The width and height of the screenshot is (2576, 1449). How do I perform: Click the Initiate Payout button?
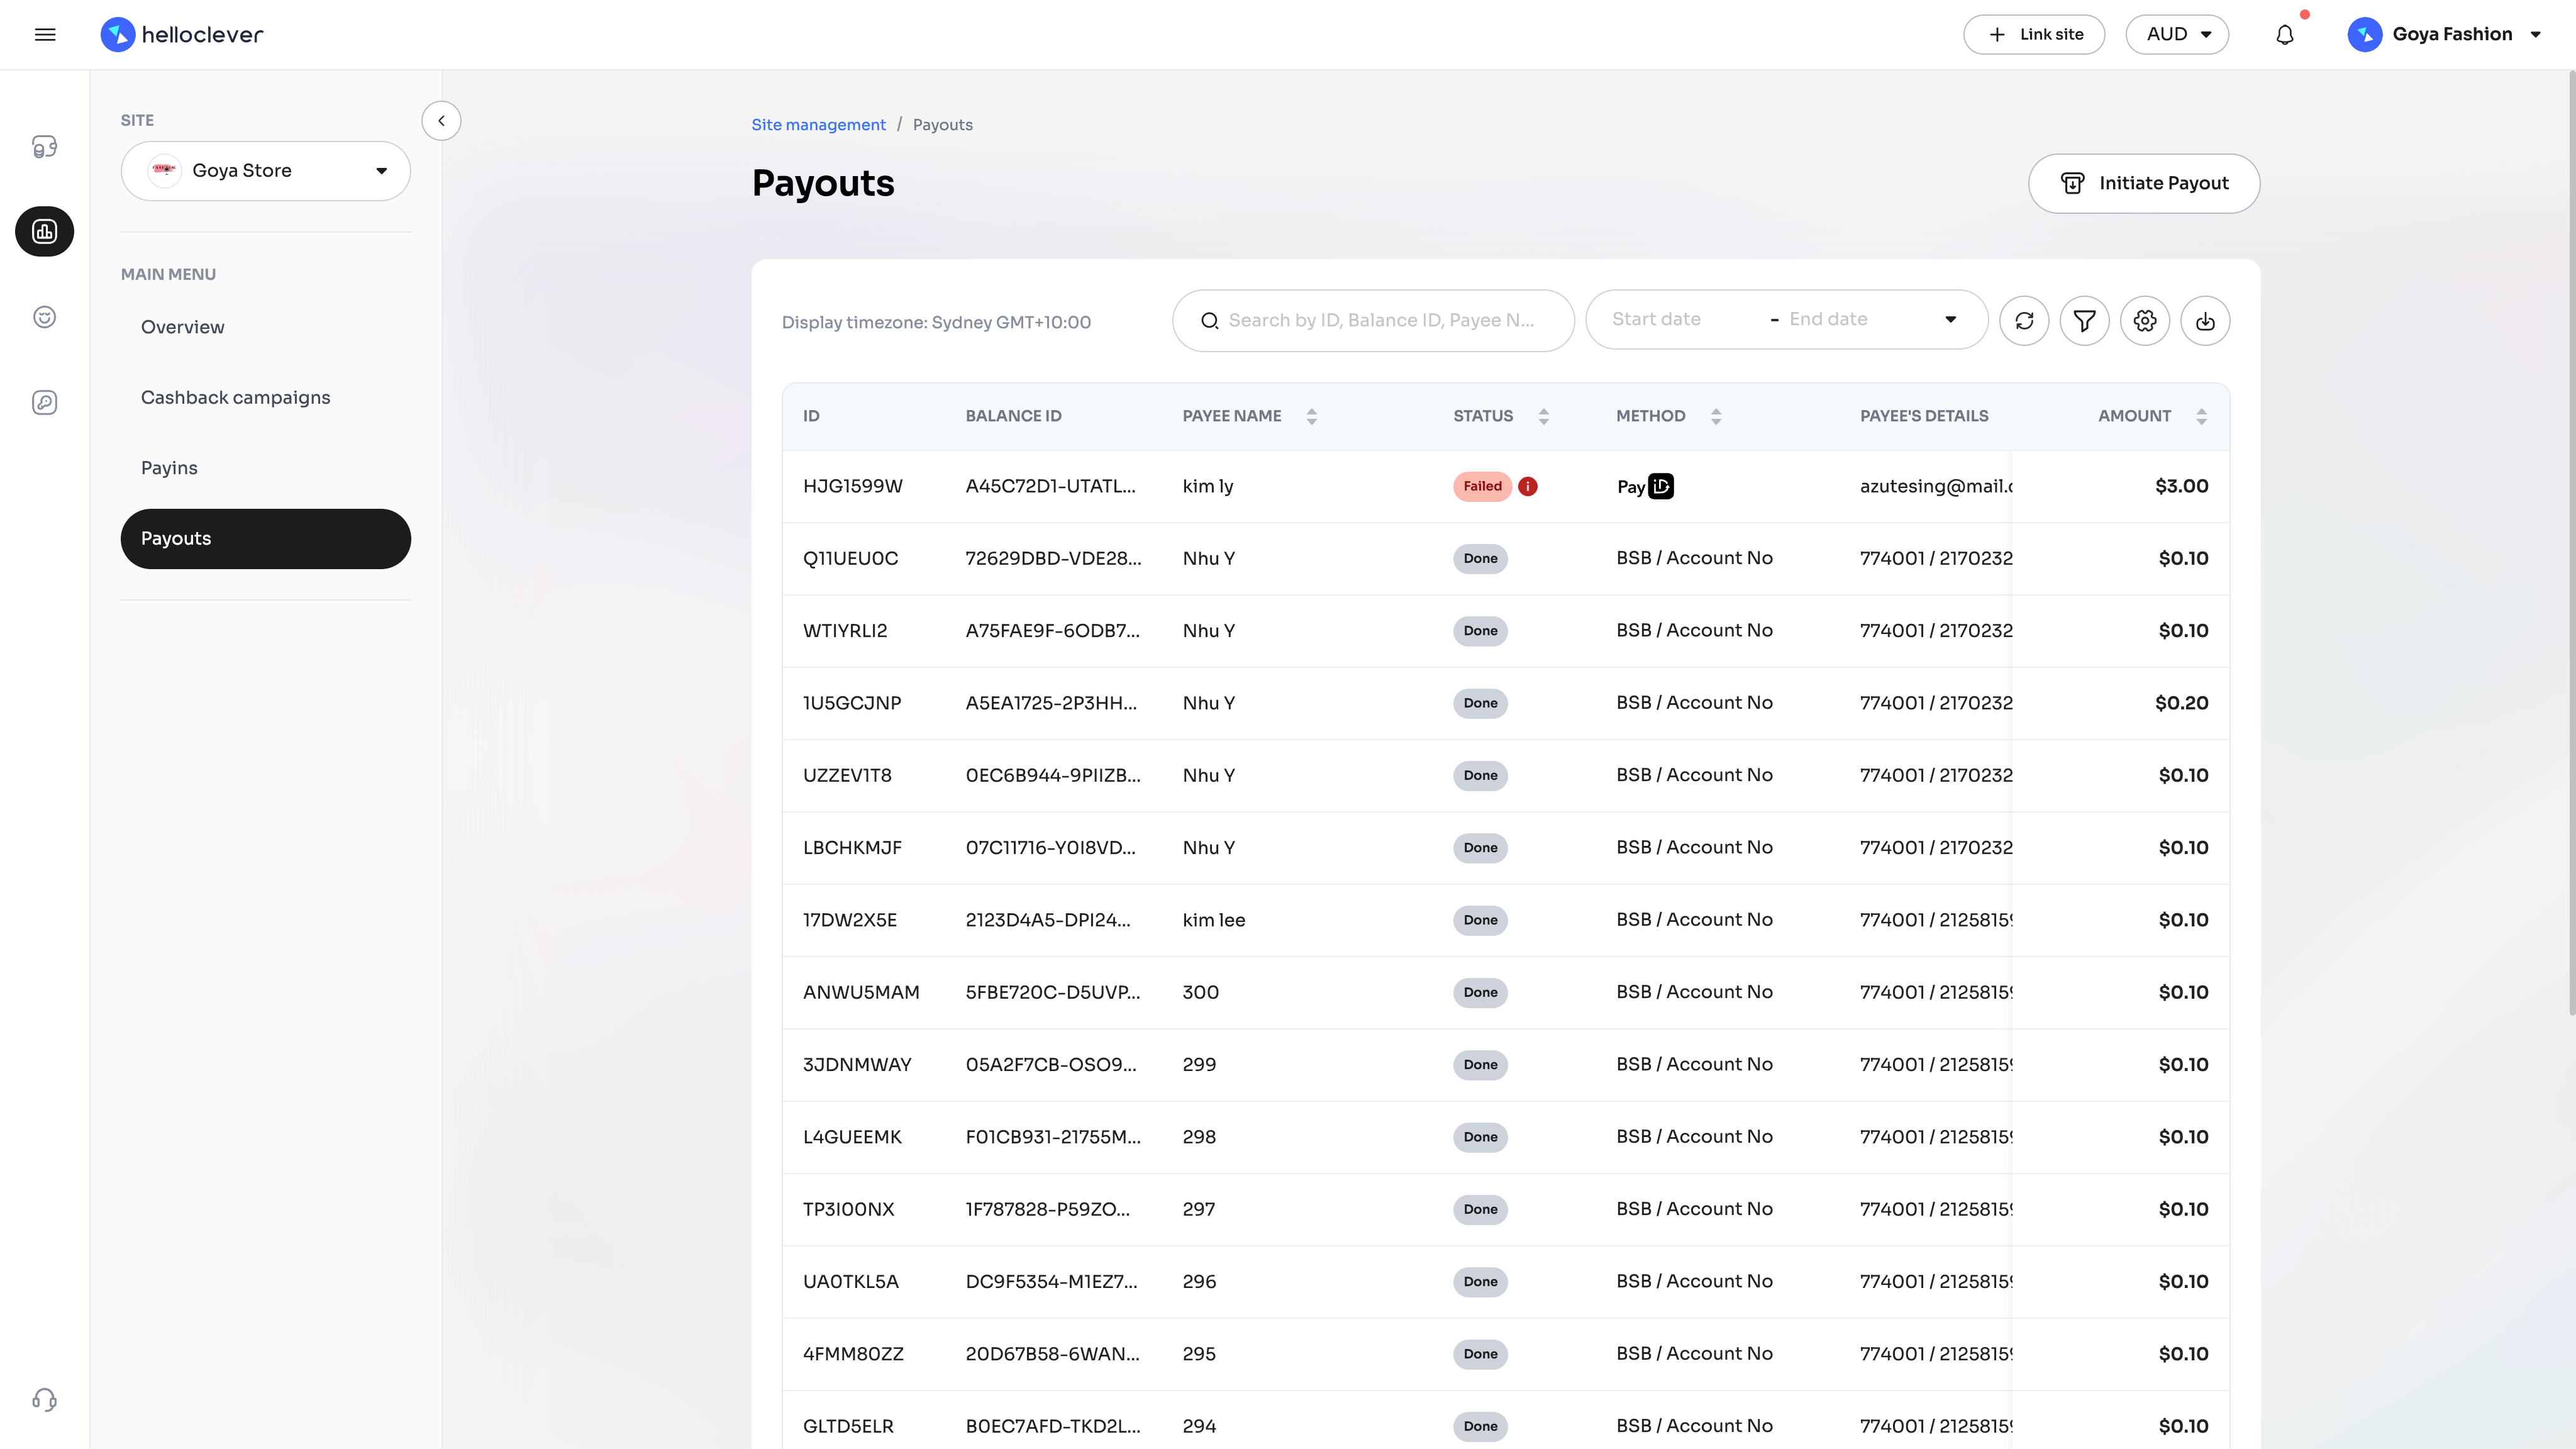[2143, 182]
